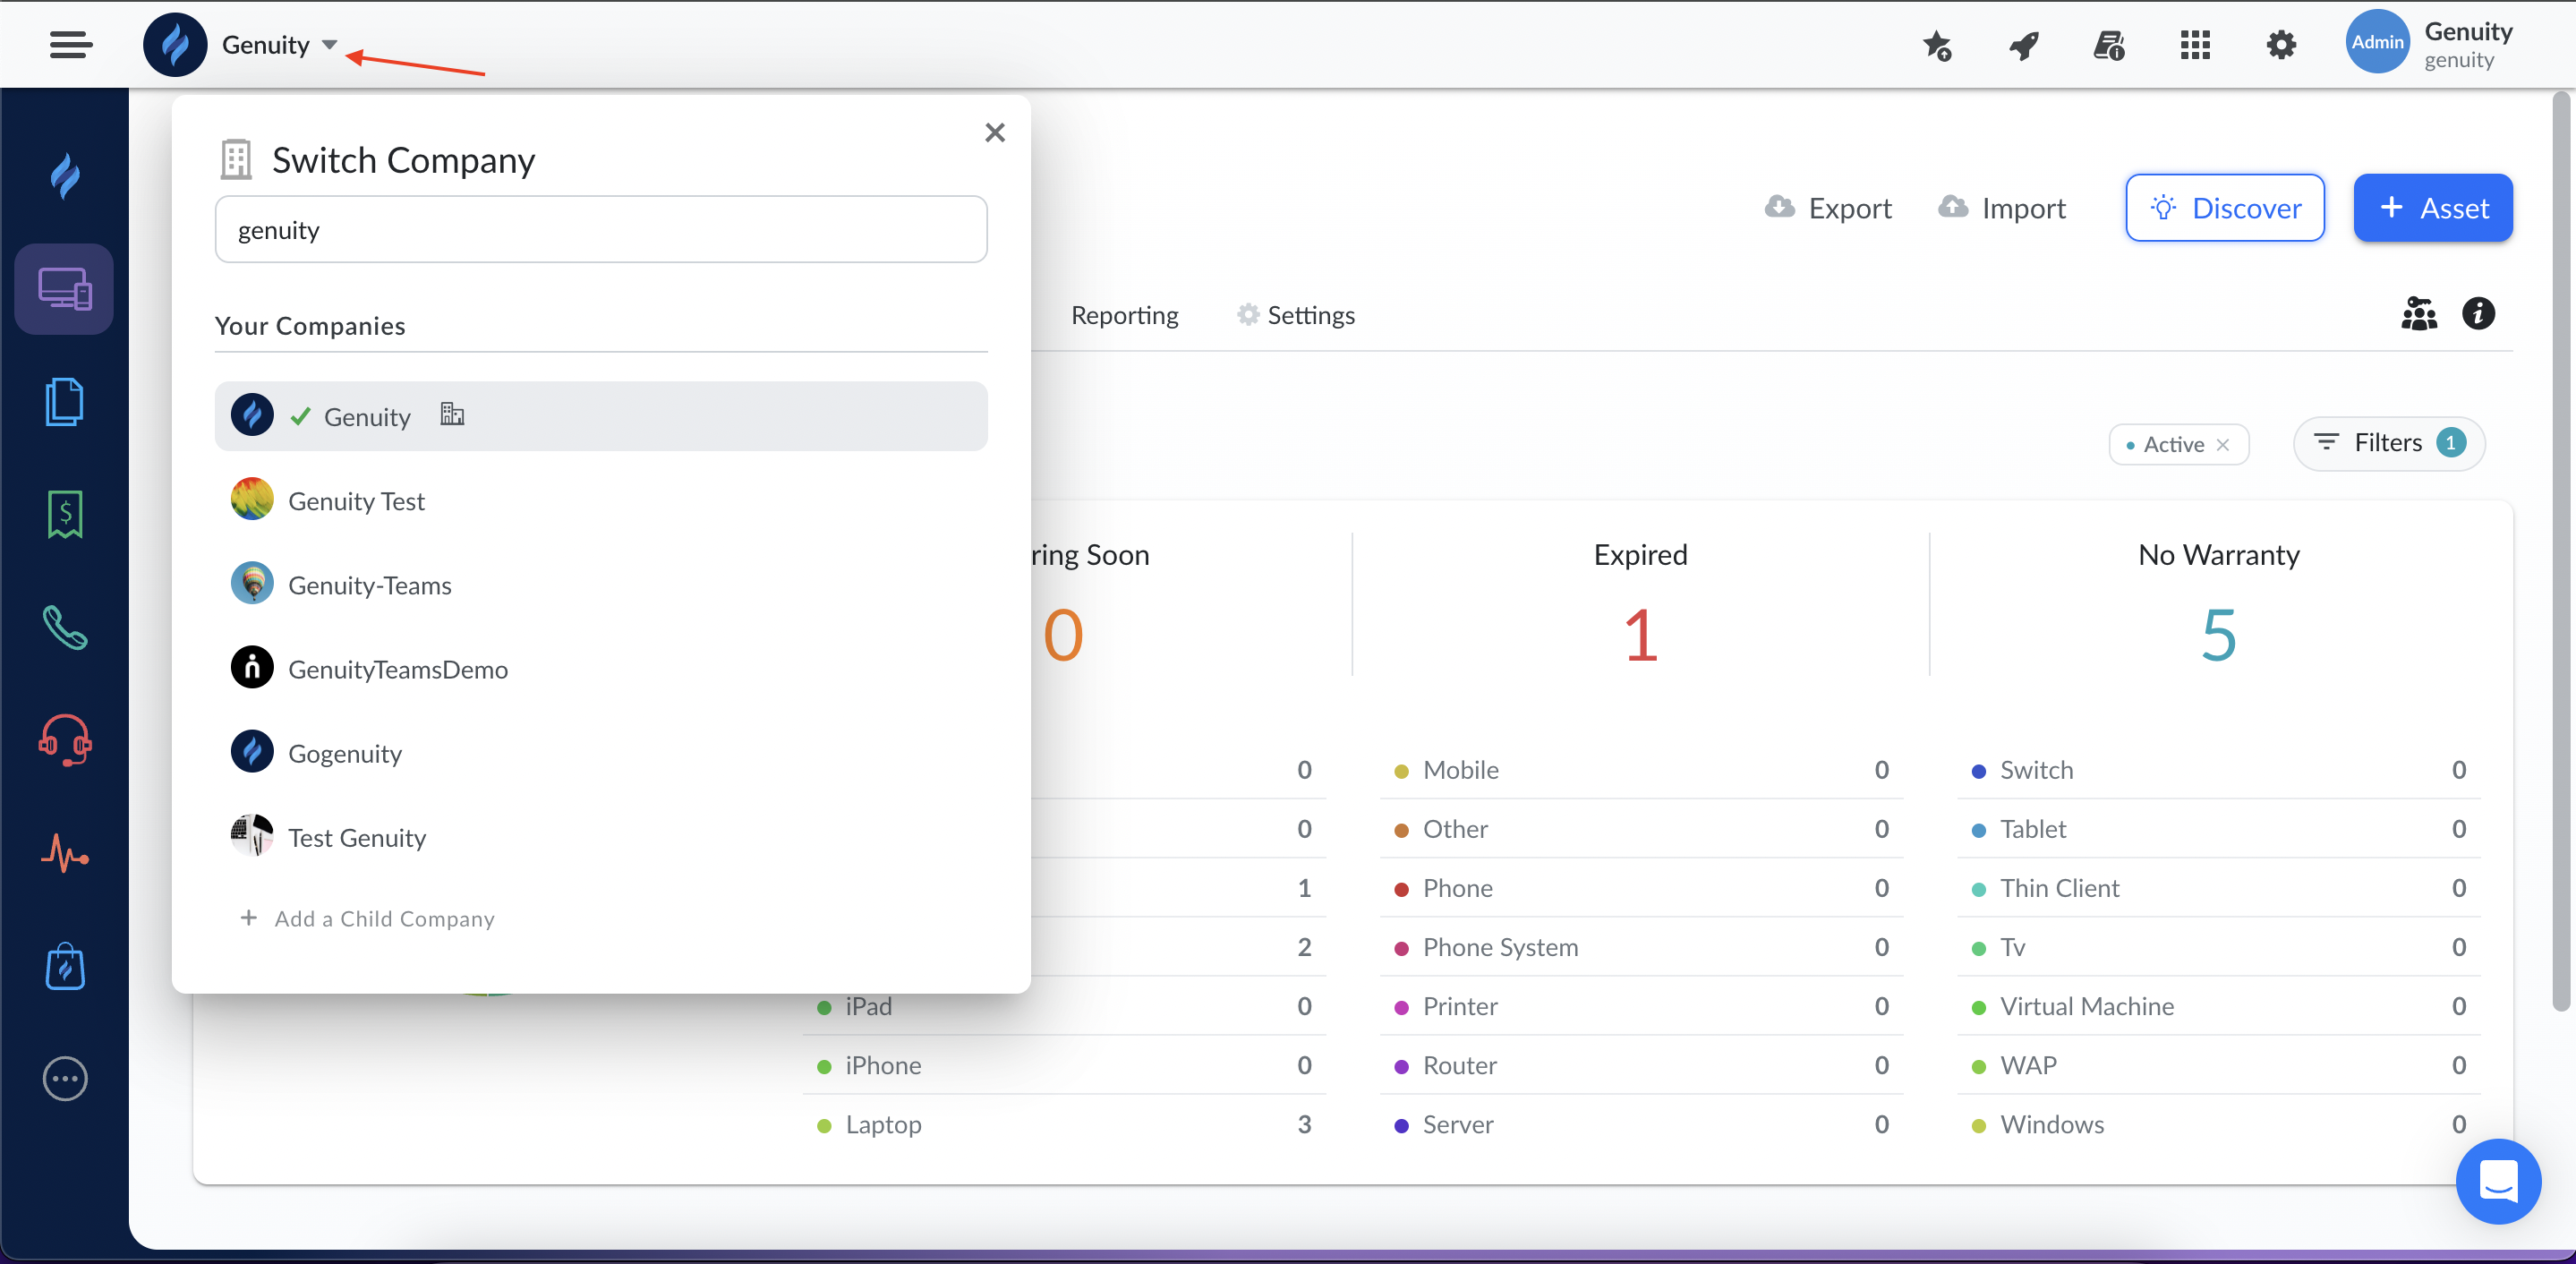Click the vertical page scrollbar

click(2561, 550)
